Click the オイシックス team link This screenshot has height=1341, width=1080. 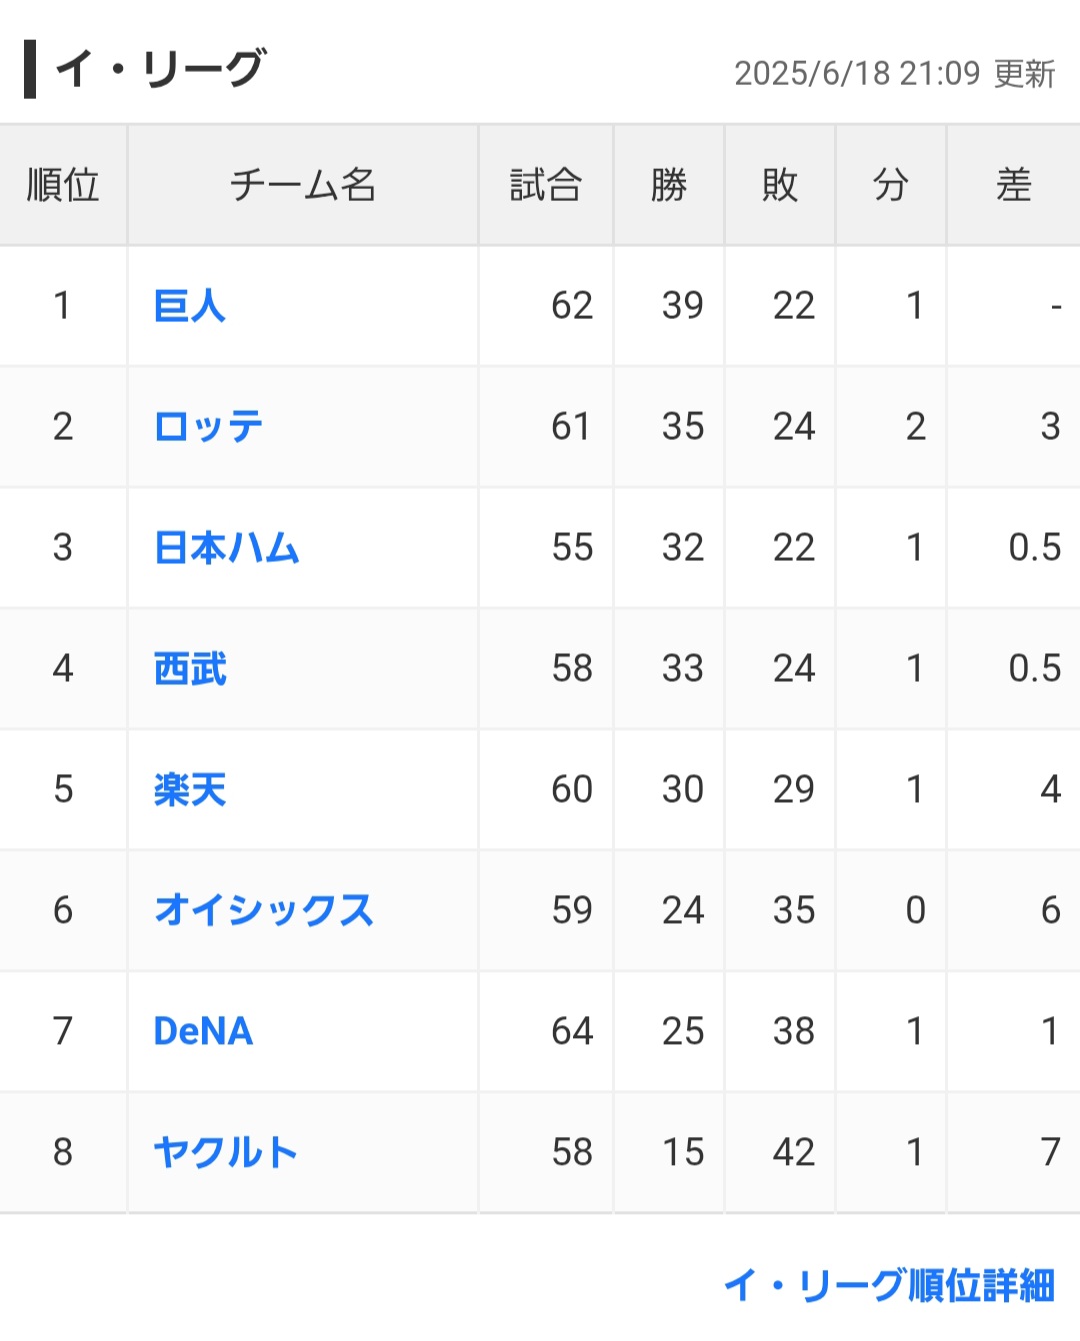point(264,911)
